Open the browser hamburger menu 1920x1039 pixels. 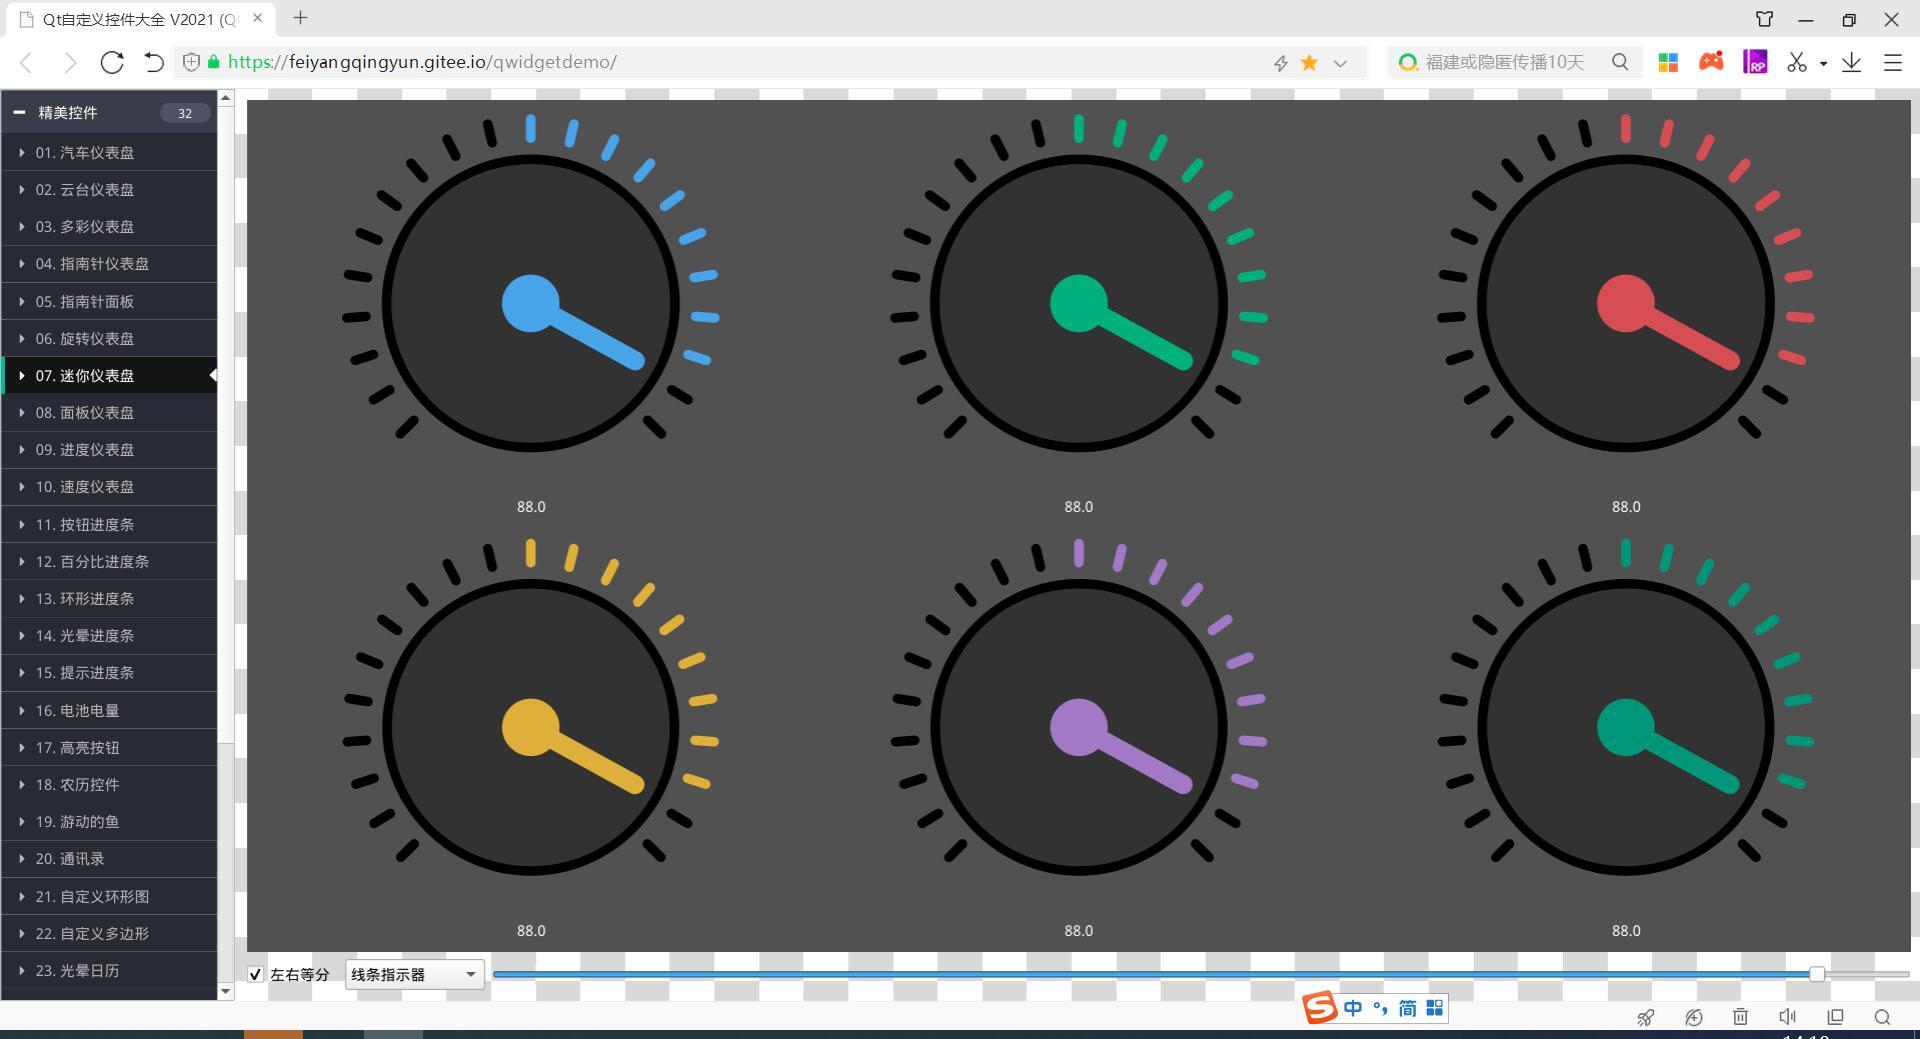pyautogui.click(x=1893, y=62)
